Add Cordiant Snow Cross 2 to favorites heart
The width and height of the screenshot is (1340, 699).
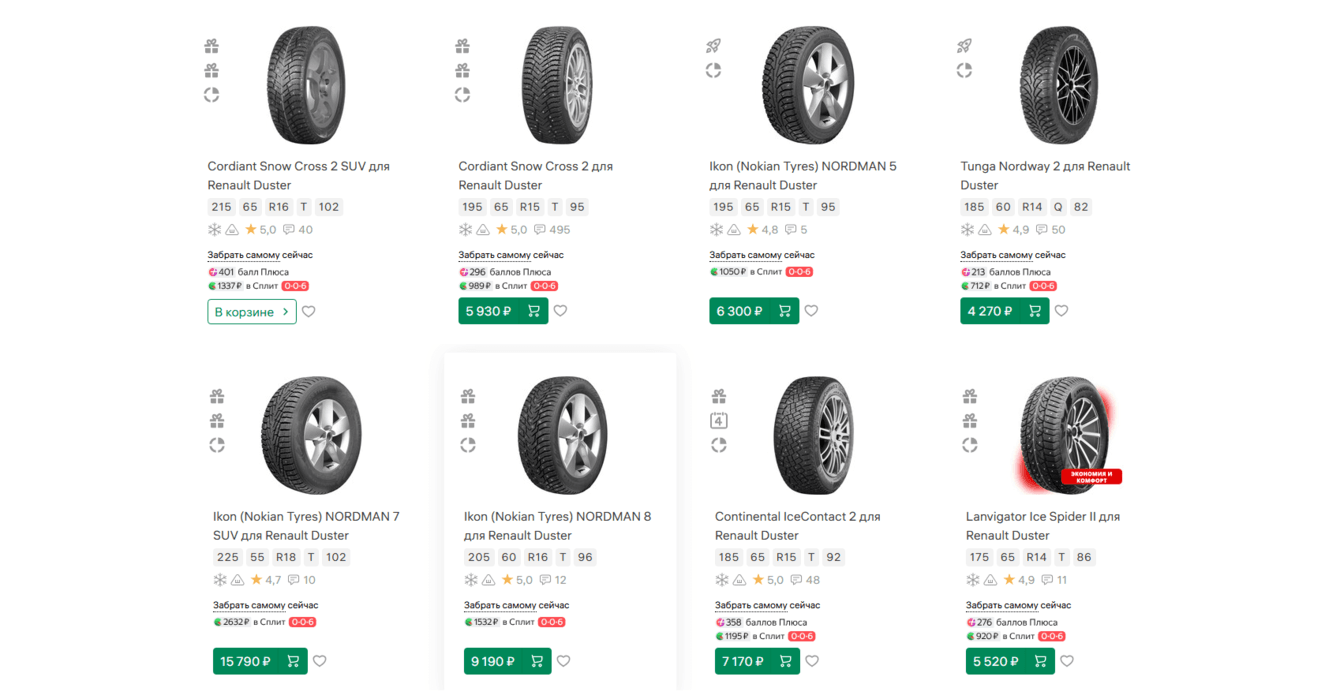(x=560, y=311)
